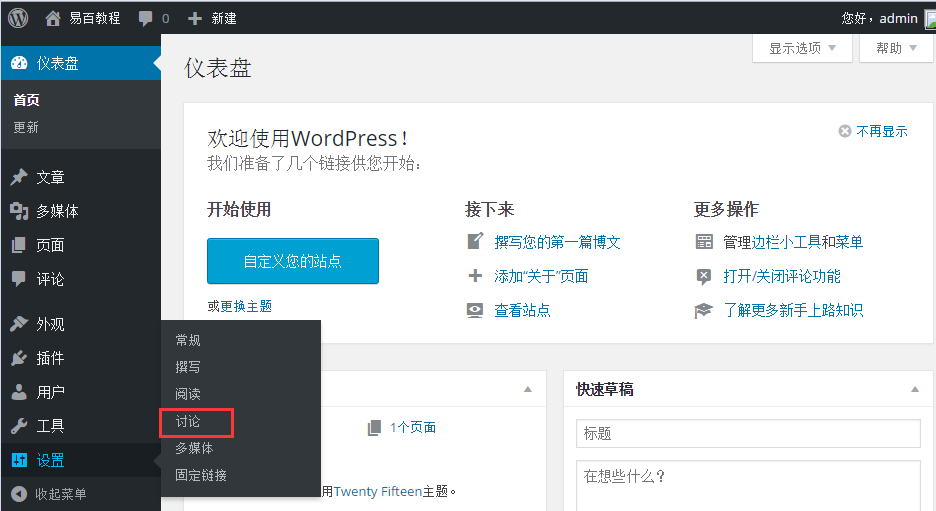Open the Twenty Fifteen theme link
Image resolution: width=936 pixels, height=511 pixels.
tap(378, 491)
